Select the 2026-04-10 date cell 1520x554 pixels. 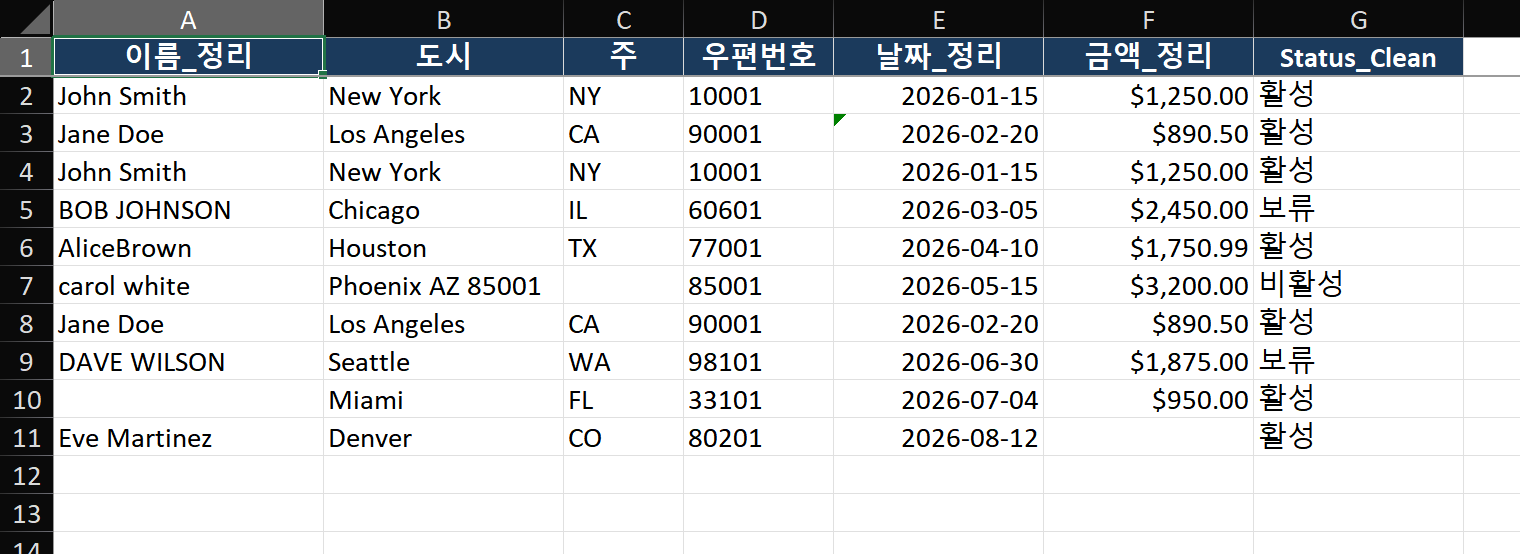tap(939, 247)
